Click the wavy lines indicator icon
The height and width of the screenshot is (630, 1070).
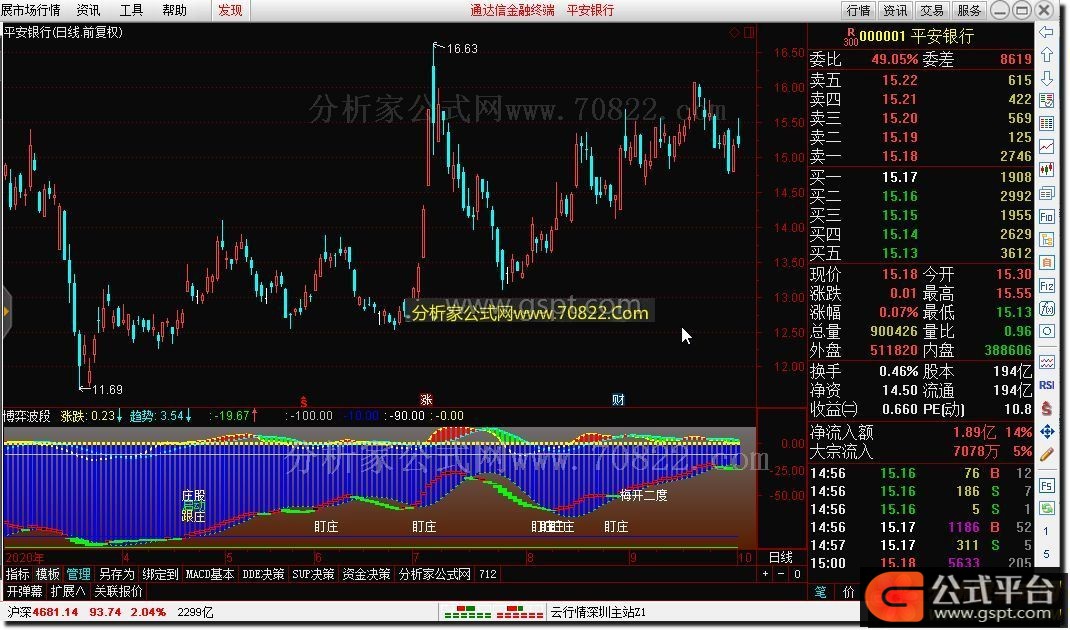coord(1046,362)
